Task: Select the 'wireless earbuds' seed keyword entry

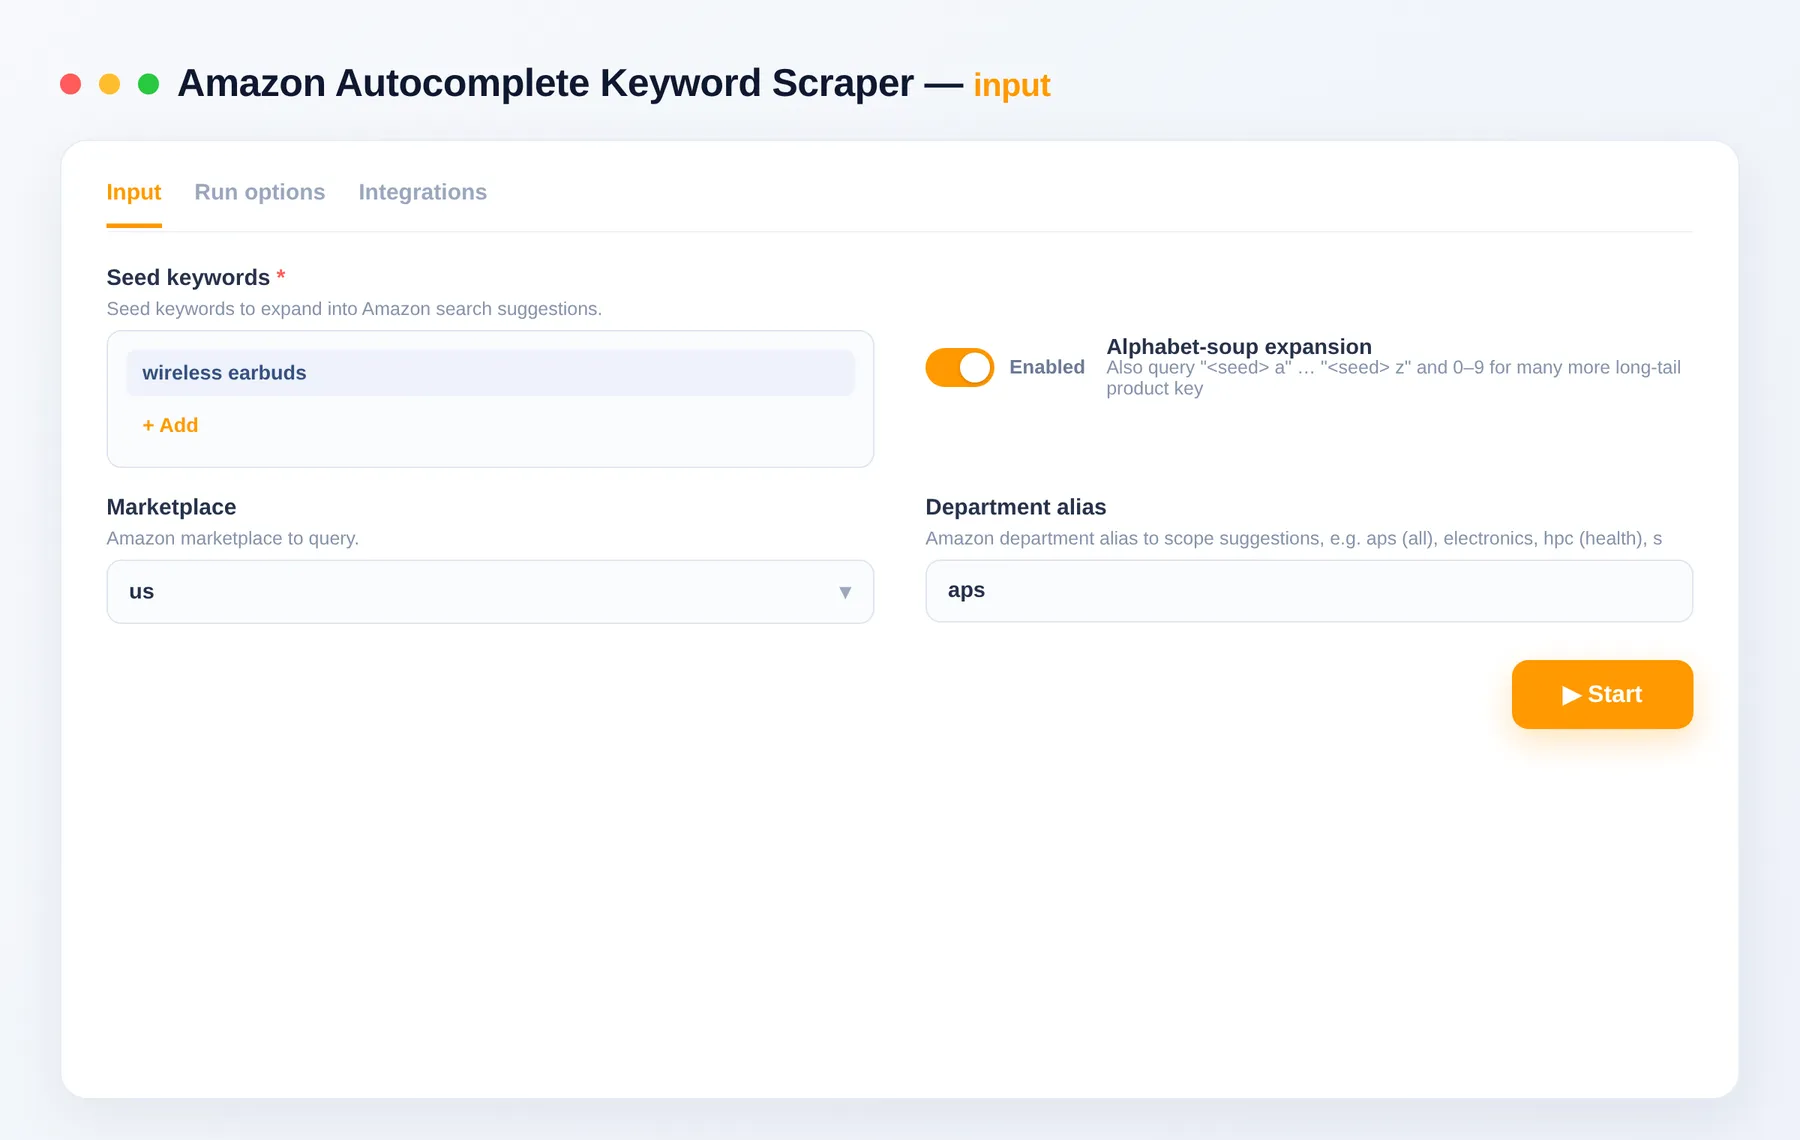Action: 490,373
